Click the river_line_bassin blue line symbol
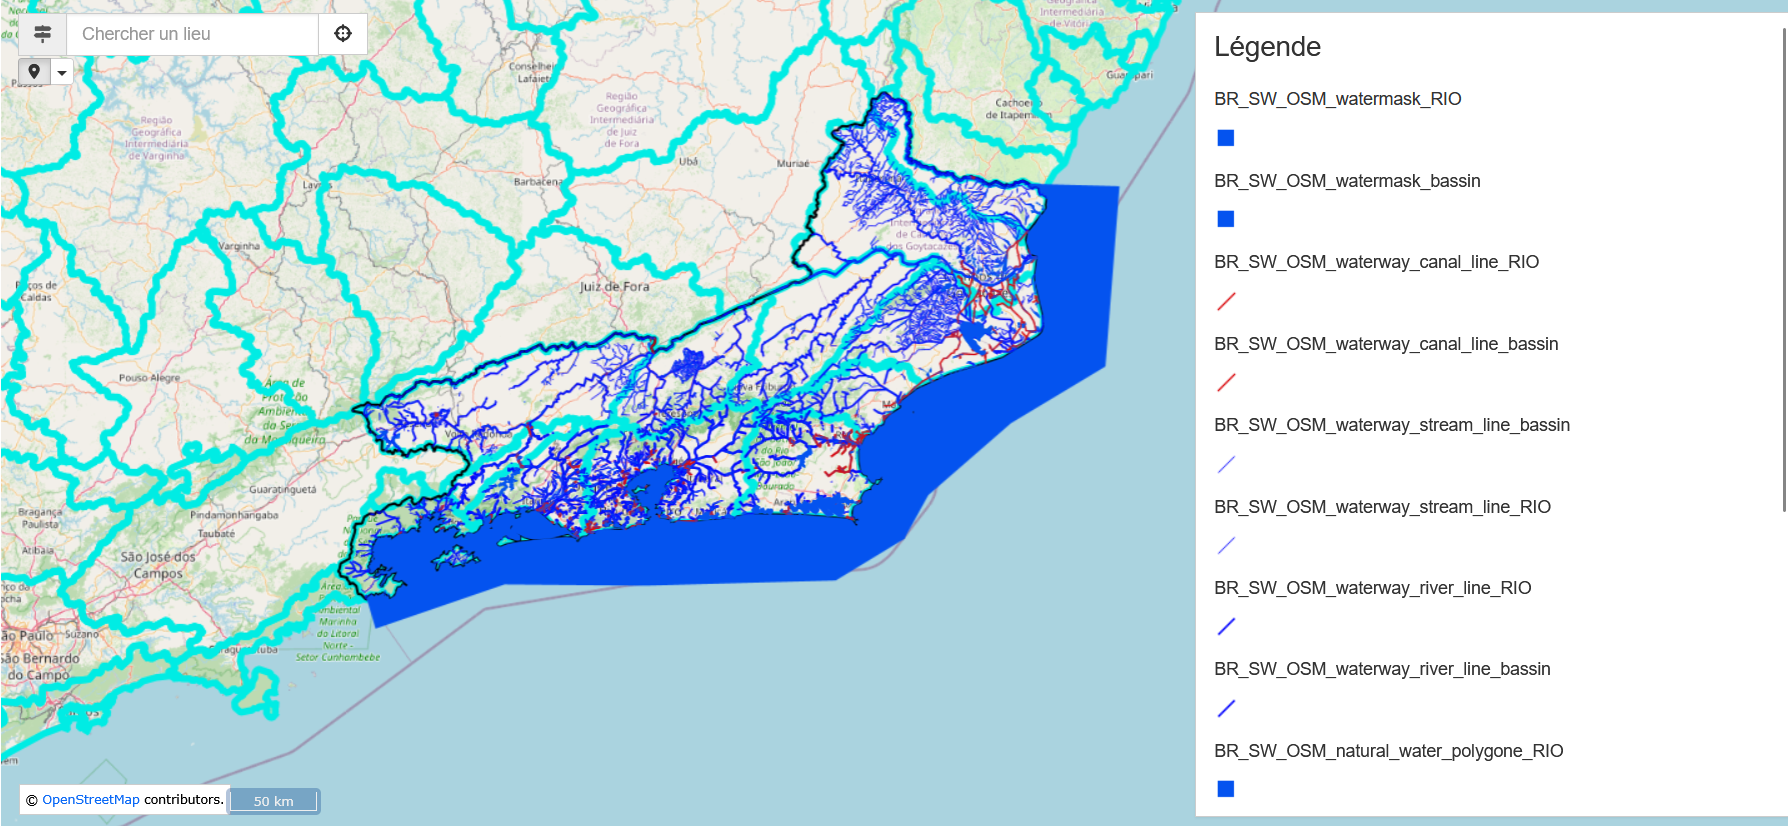The height and width of the screenshot is (826, 1788). point(1226,708)
